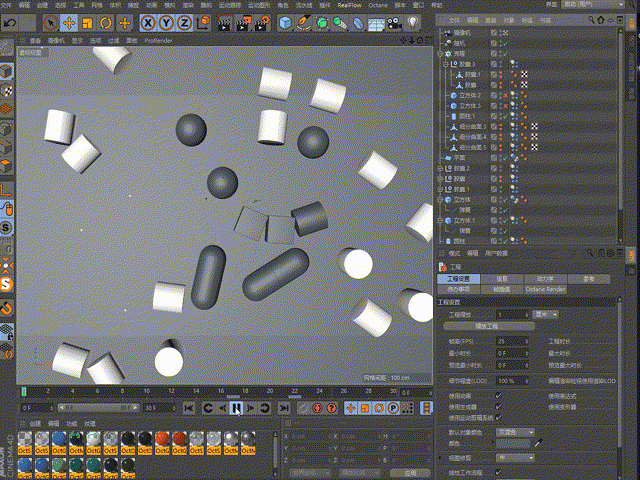The image size is (640, 480).
Task: Click the Object Manager search magnifier icon
Action: point(591,20)
